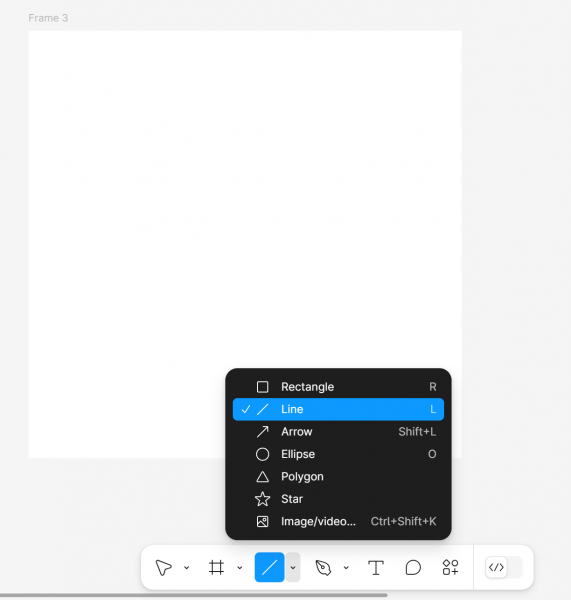Image resolution: width=571 pixels, height=600 pixels.
Task: Choose Image/video... from the menu
Action: (x=338, y=521)
